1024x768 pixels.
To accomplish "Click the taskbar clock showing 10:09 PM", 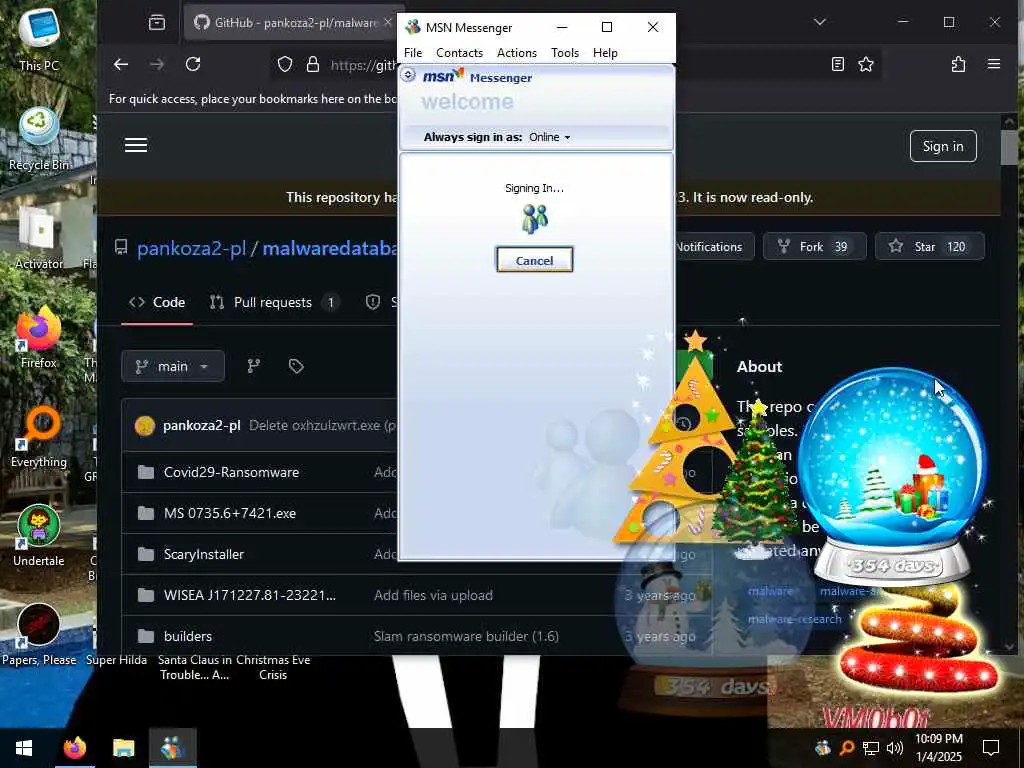I will point(938,748).
